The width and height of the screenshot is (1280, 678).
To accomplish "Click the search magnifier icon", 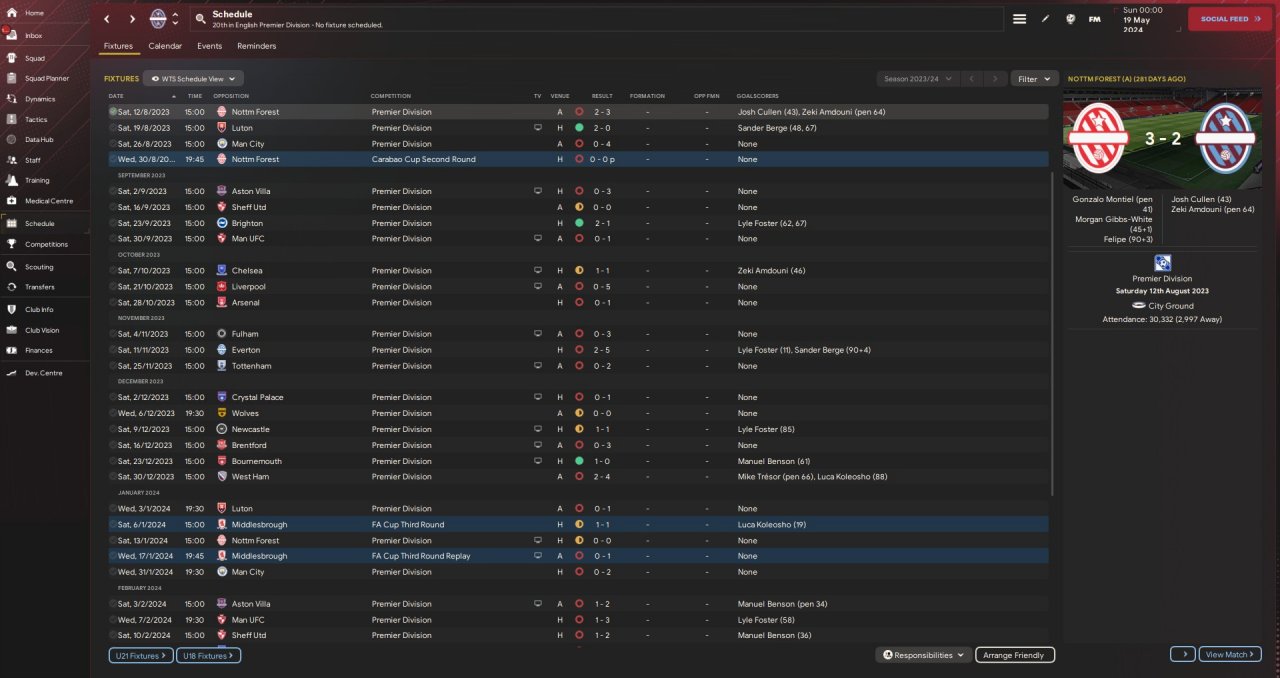I will point(201,19).
